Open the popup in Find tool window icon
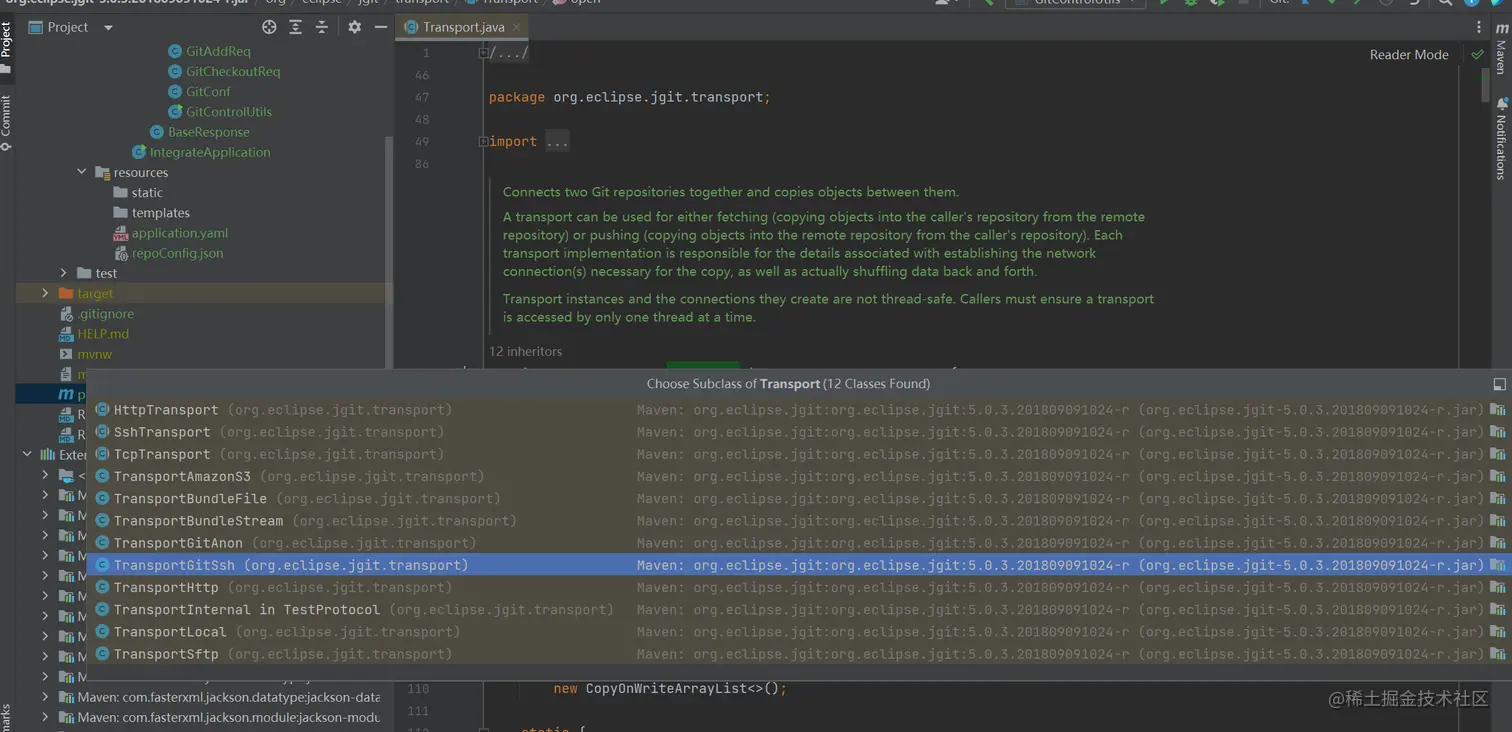This screenshot has height=732, width=1512. (1498, 384)
